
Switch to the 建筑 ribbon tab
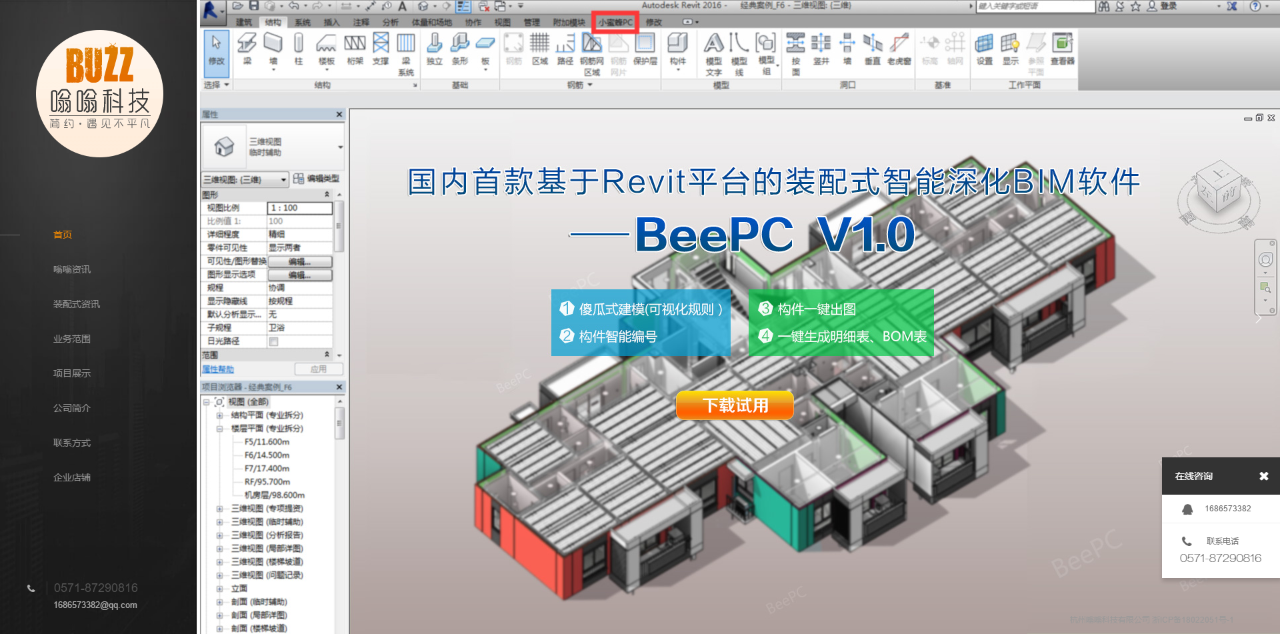pos(245,21)
